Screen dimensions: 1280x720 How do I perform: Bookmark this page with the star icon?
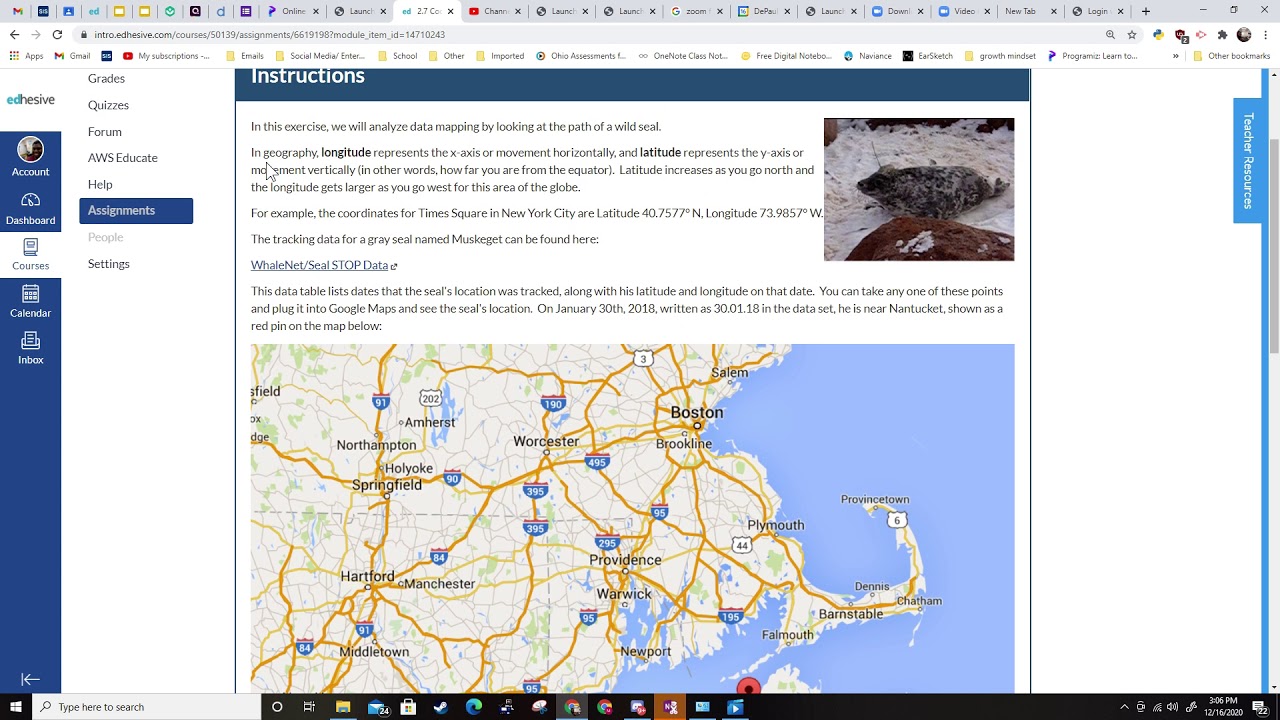click(x=1132, y=34)
